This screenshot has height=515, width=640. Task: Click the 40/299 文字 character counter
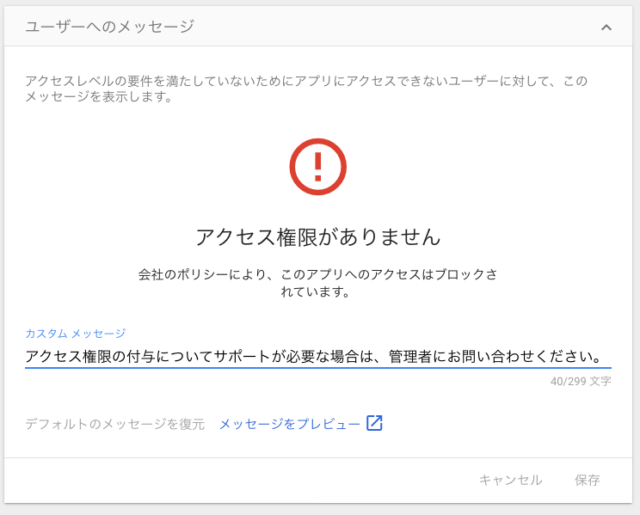(x=580, y=382)
